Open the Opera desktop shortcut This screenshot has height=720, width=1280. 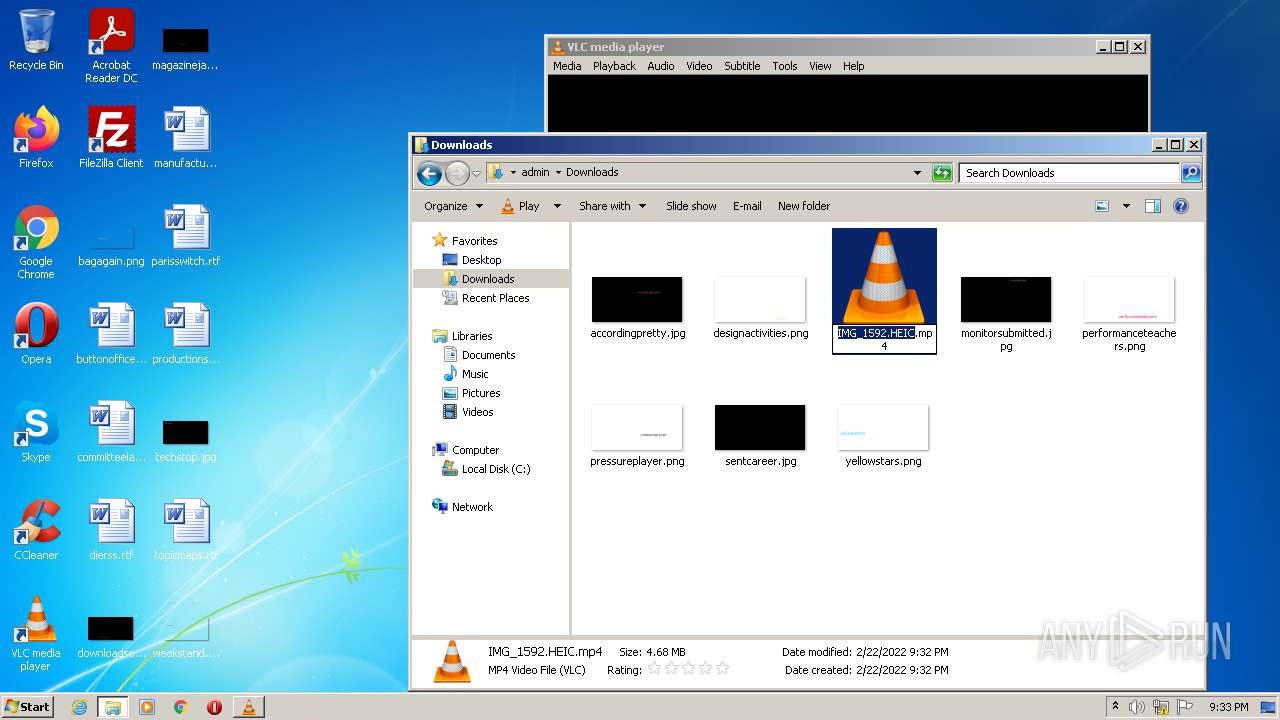(36, 334)
